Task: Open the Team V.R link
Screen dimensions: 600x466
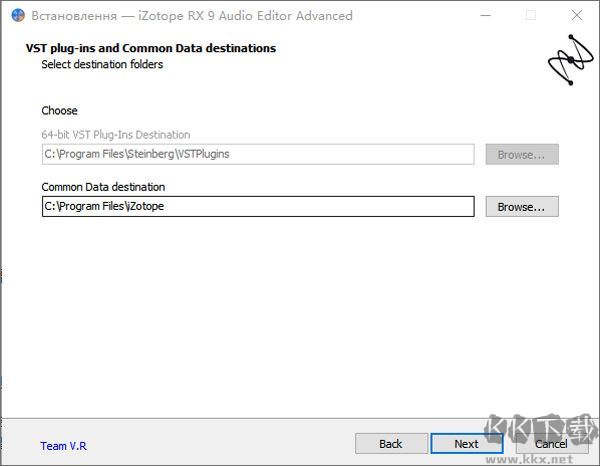Action: (x=64, y=446)
